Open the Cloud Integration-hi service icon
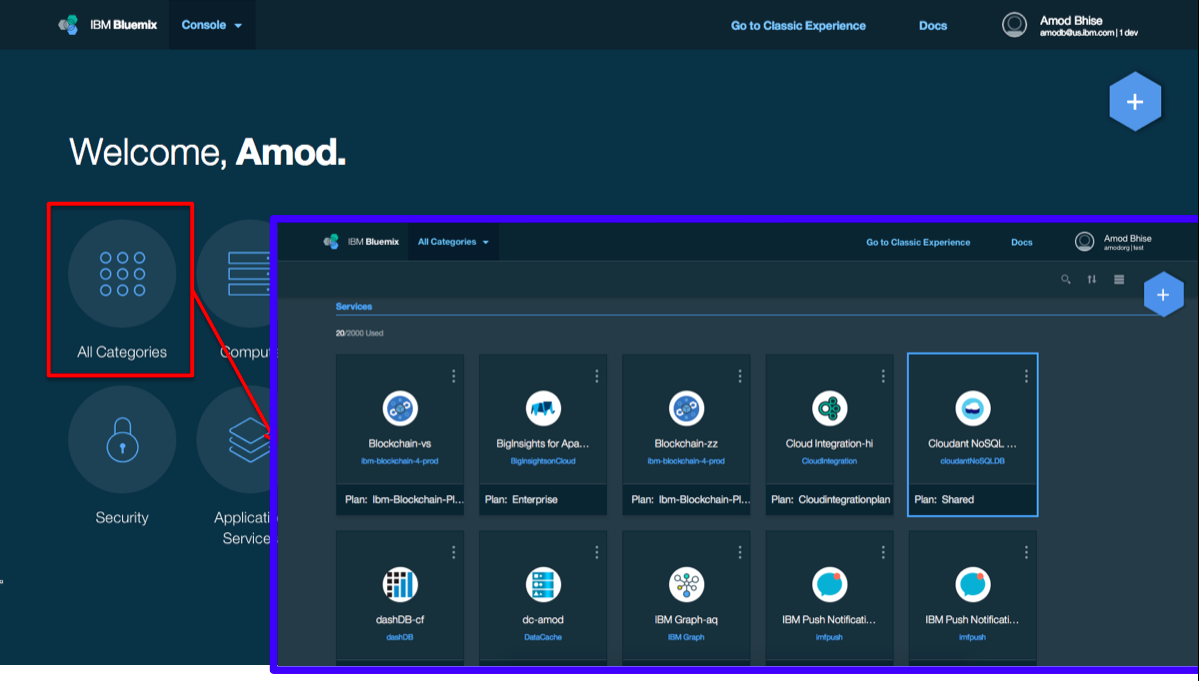The height and width of the screenshot is (681, 1199). (x=829, y=408)
